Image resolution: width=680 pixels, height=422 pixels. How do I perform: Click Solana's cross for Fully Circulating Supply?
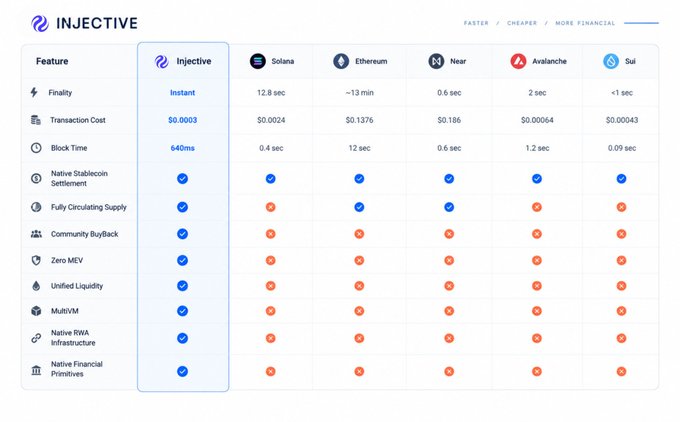tap(271, 207)
